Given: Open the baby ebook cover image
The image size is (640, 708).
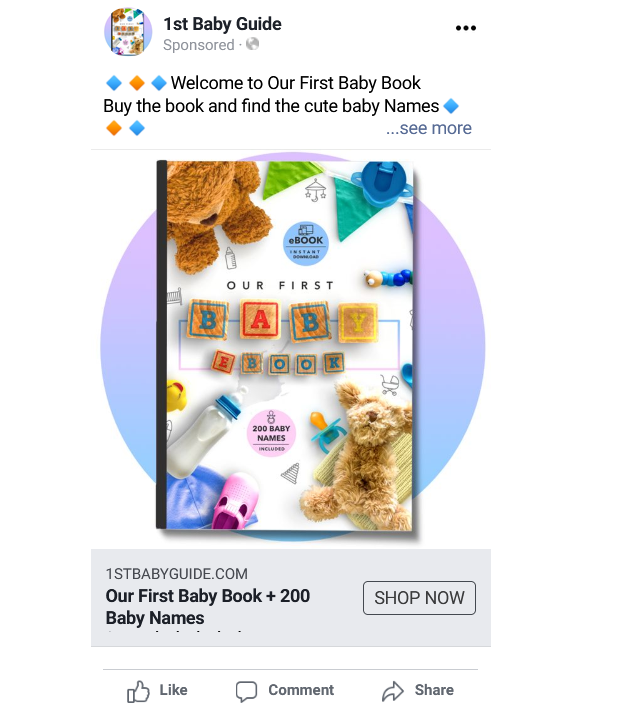Looking at the screenshot, I should (x=286, y=345).
